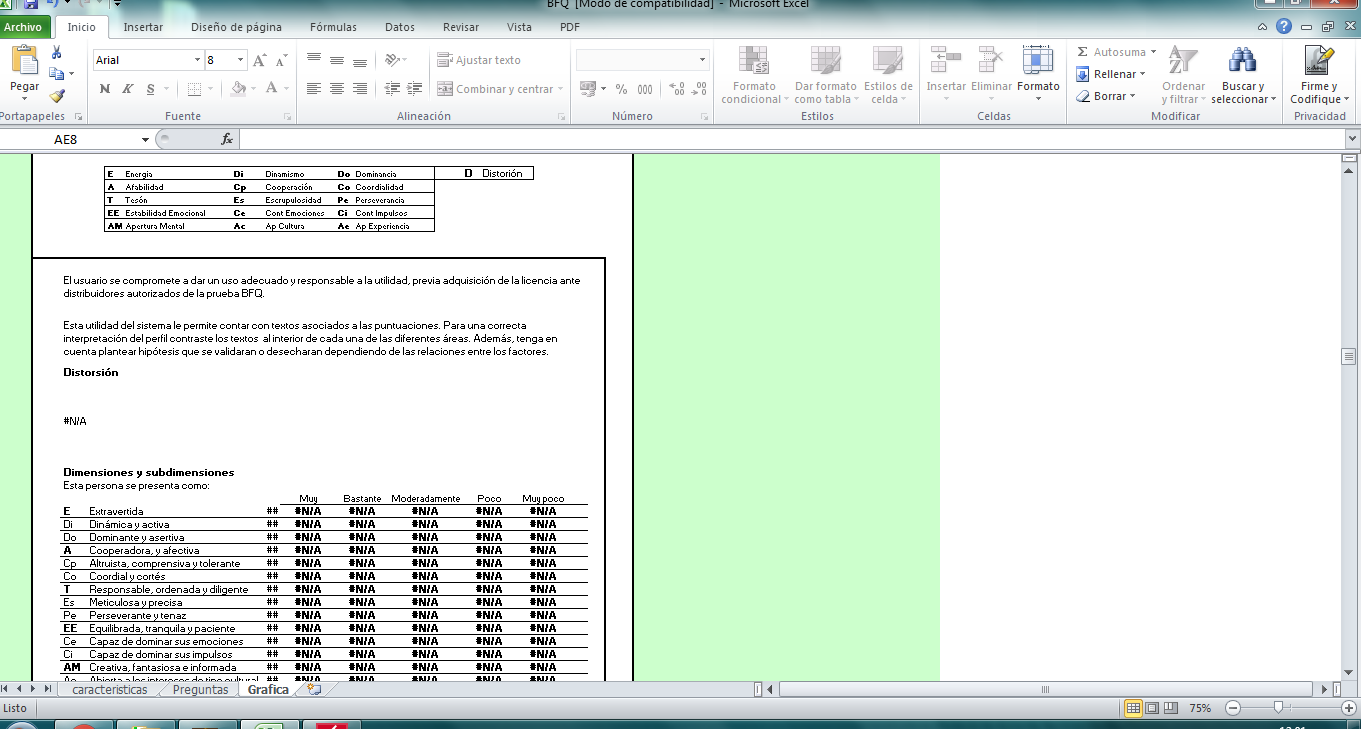Click the Cut scissors icon

[x=56, y=53]
